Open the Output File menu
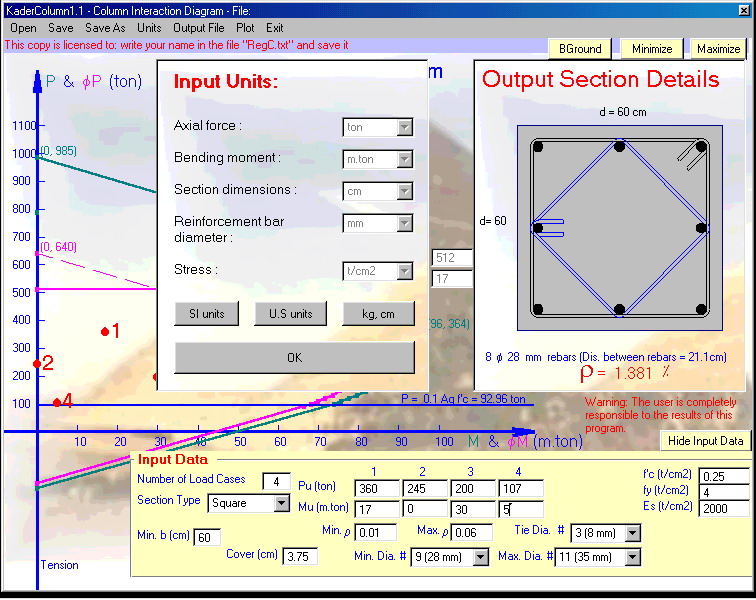This screenshot has width=756, height=600. click(198, 28)
